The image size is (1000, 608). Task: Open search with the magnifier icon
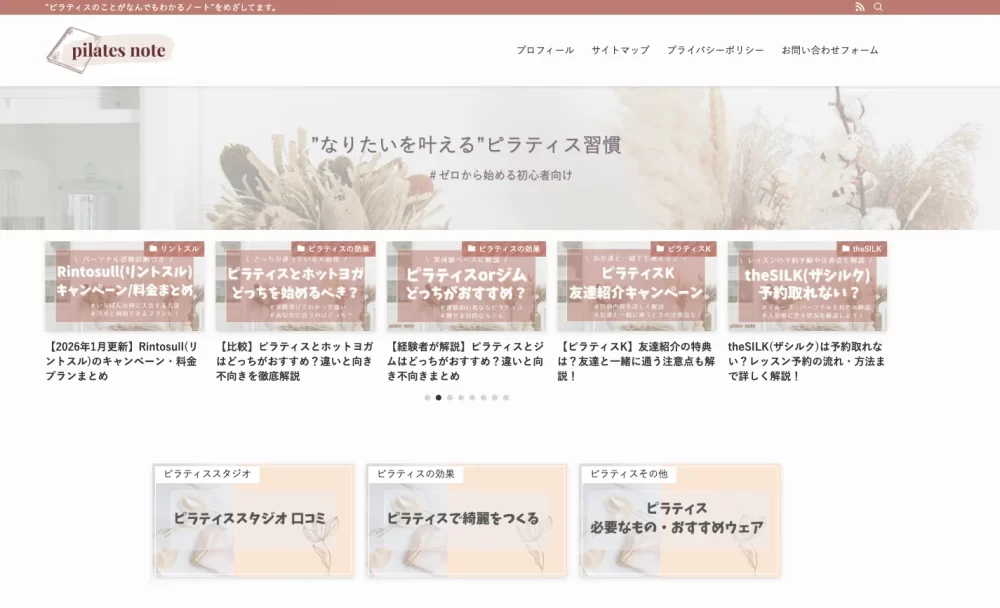click(x=878, y=7)
